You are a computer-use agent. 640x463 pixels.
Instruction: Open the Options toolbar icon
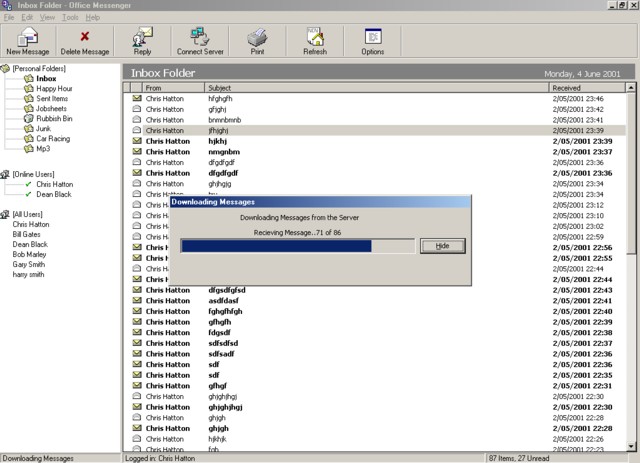point(372,37)
